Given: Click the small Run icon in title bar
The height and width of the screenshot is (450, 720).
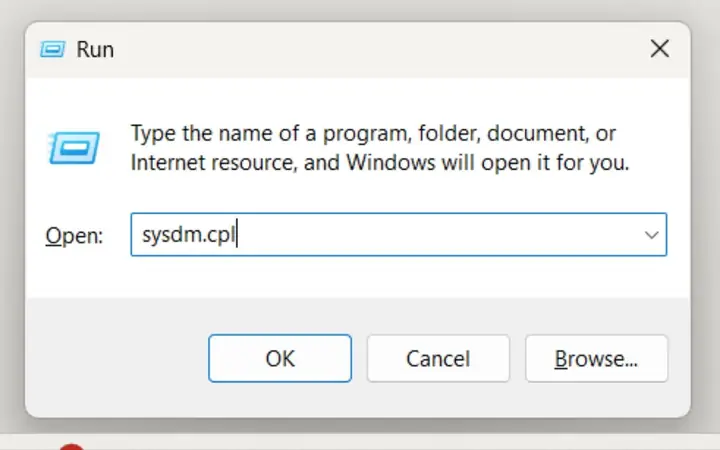Looking at the screenshot, I should pos(52,49).
